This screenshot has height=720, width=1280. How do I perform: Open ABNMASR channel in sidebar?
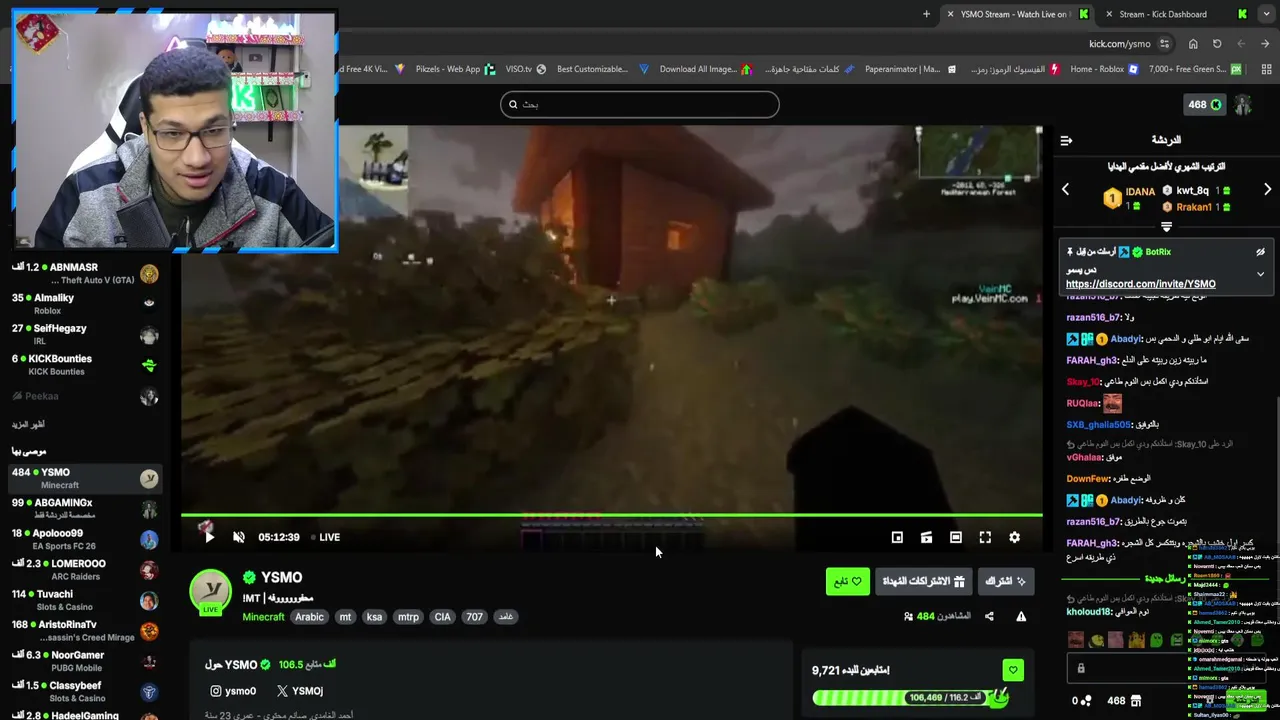(85, 273)
